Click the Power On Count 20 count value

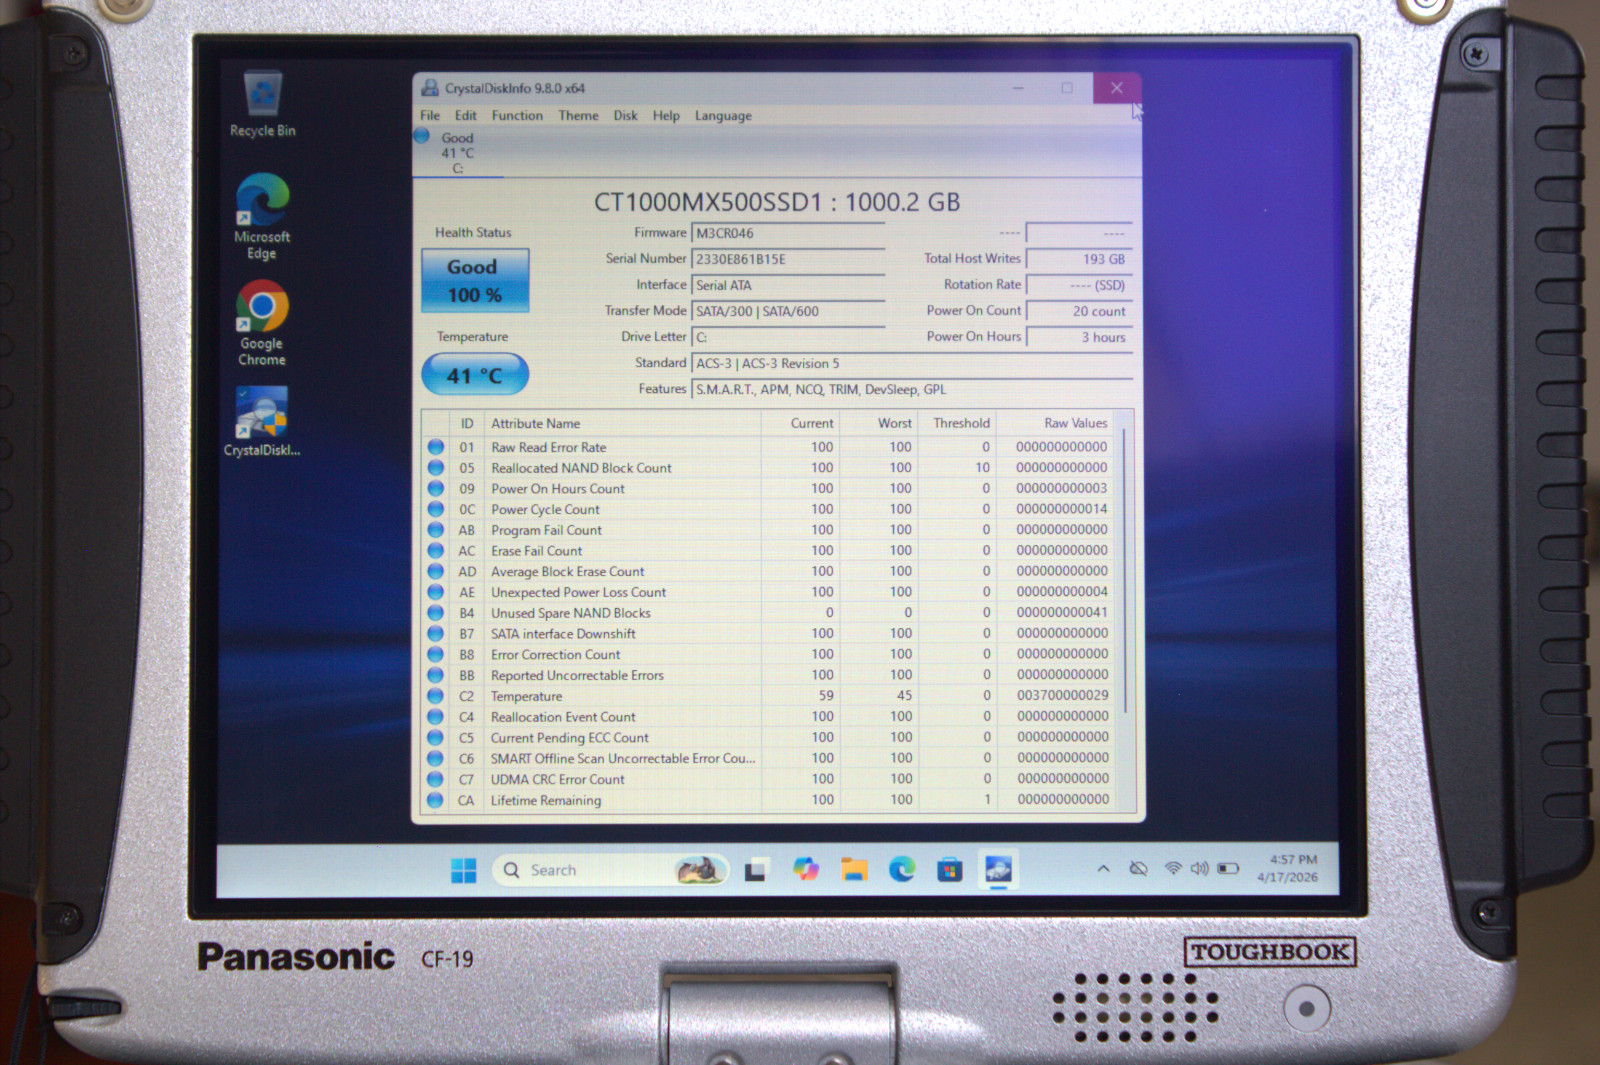1079,311
